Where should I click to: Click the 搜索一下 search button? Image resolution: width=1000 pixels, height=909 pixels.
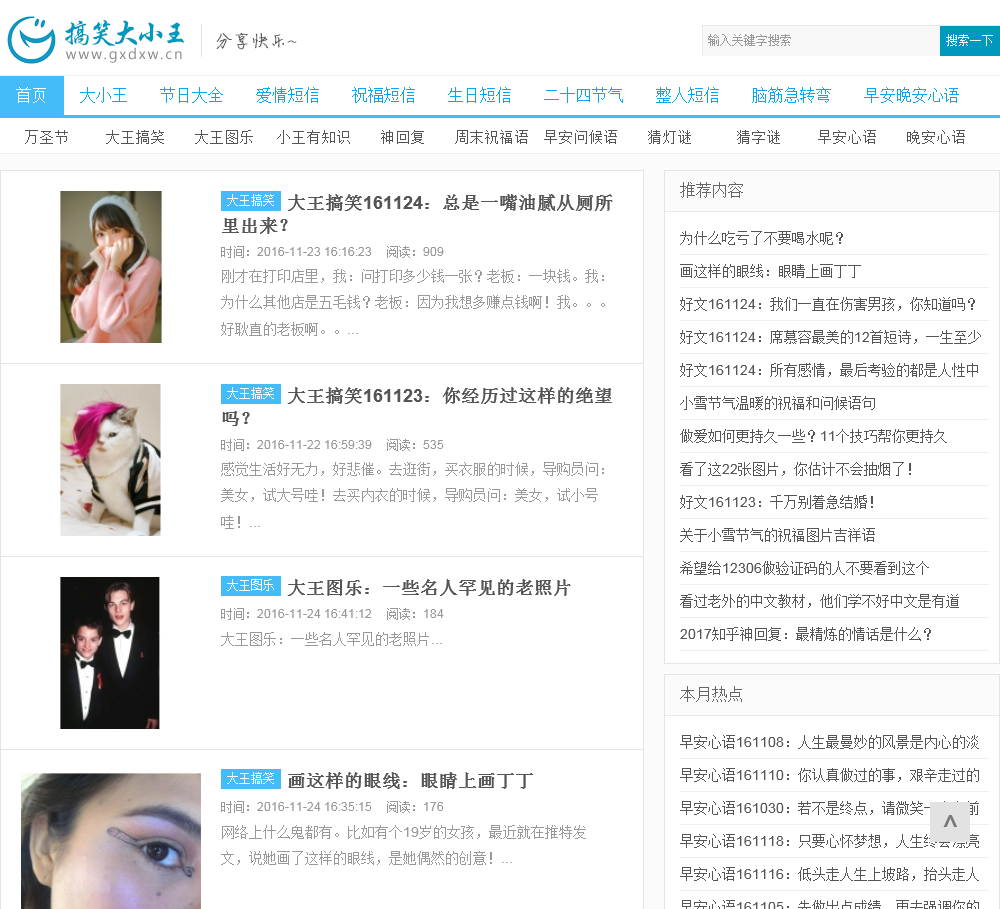(969, 41)
